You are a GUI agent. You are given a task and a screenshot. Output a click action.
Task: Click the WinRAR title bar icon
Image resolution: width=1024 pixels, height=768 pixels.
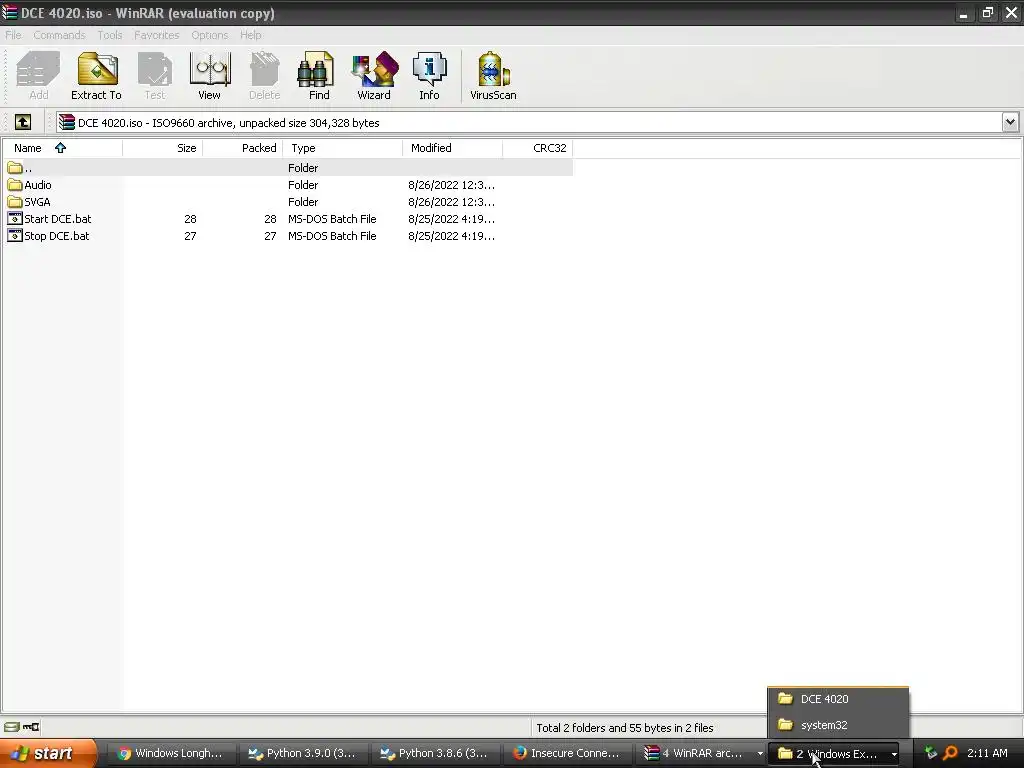pyautogui.click(x=9, y=12)
